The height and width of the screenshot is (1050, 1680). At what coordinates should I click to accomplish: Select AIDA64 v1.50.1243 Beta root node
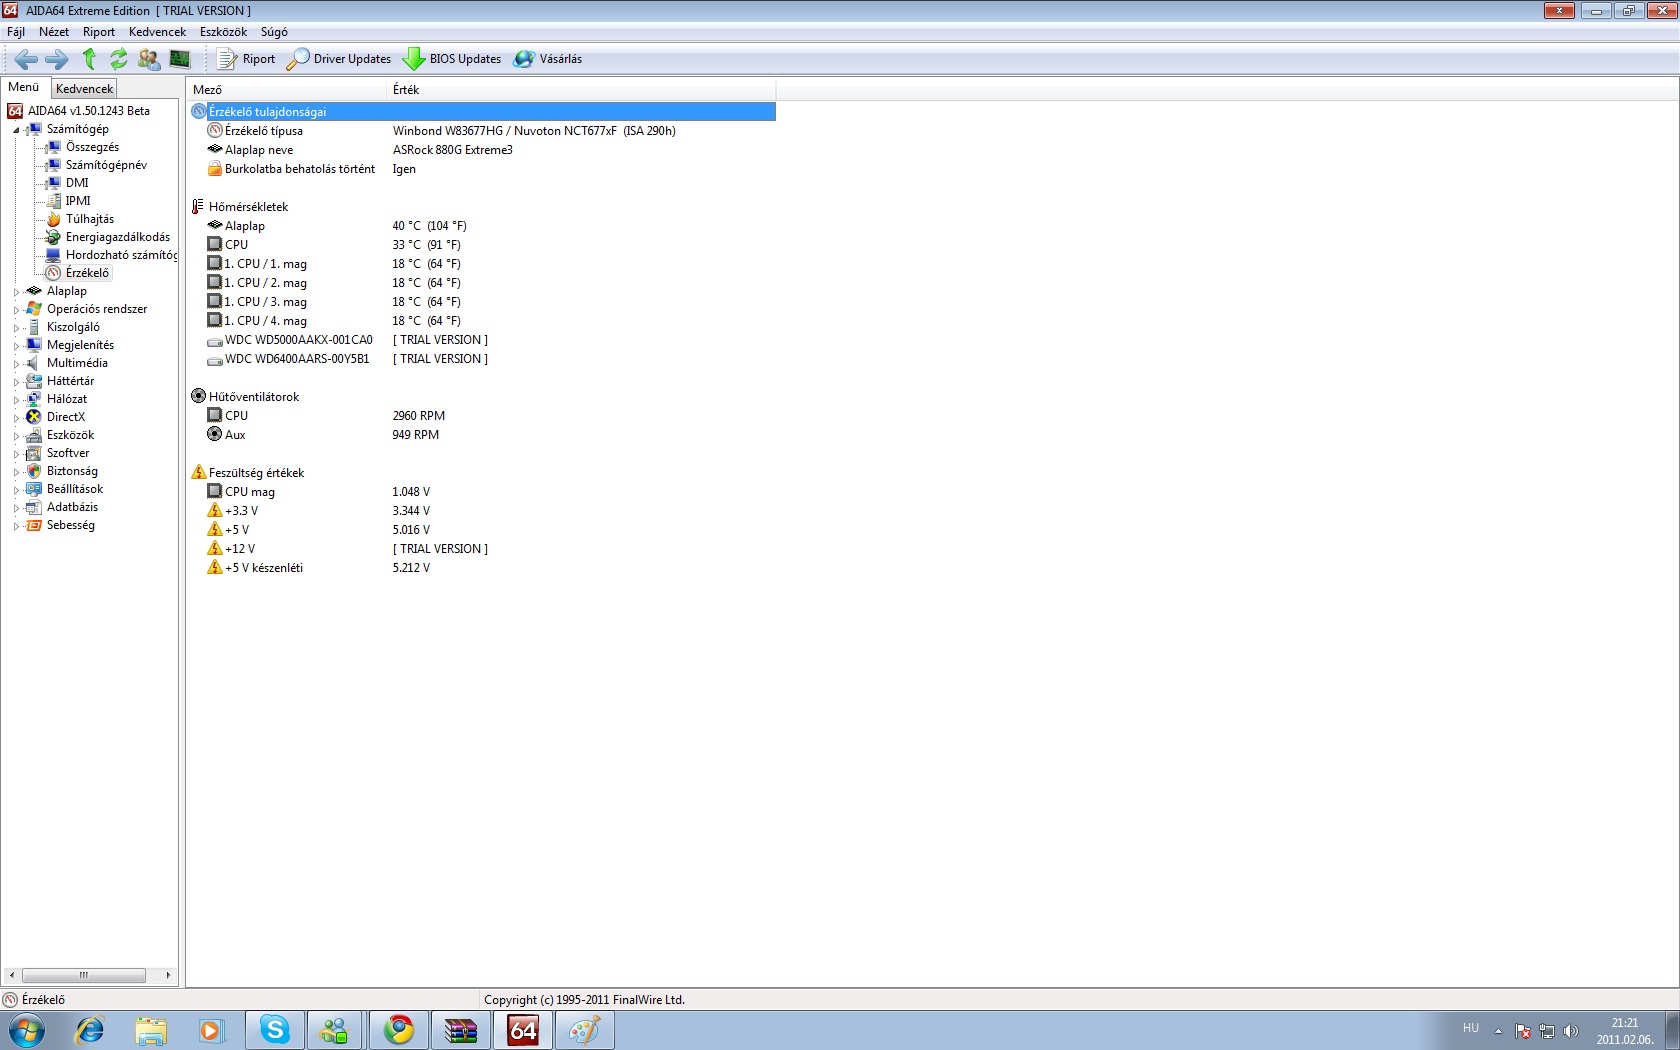click(x=89, y=111)
